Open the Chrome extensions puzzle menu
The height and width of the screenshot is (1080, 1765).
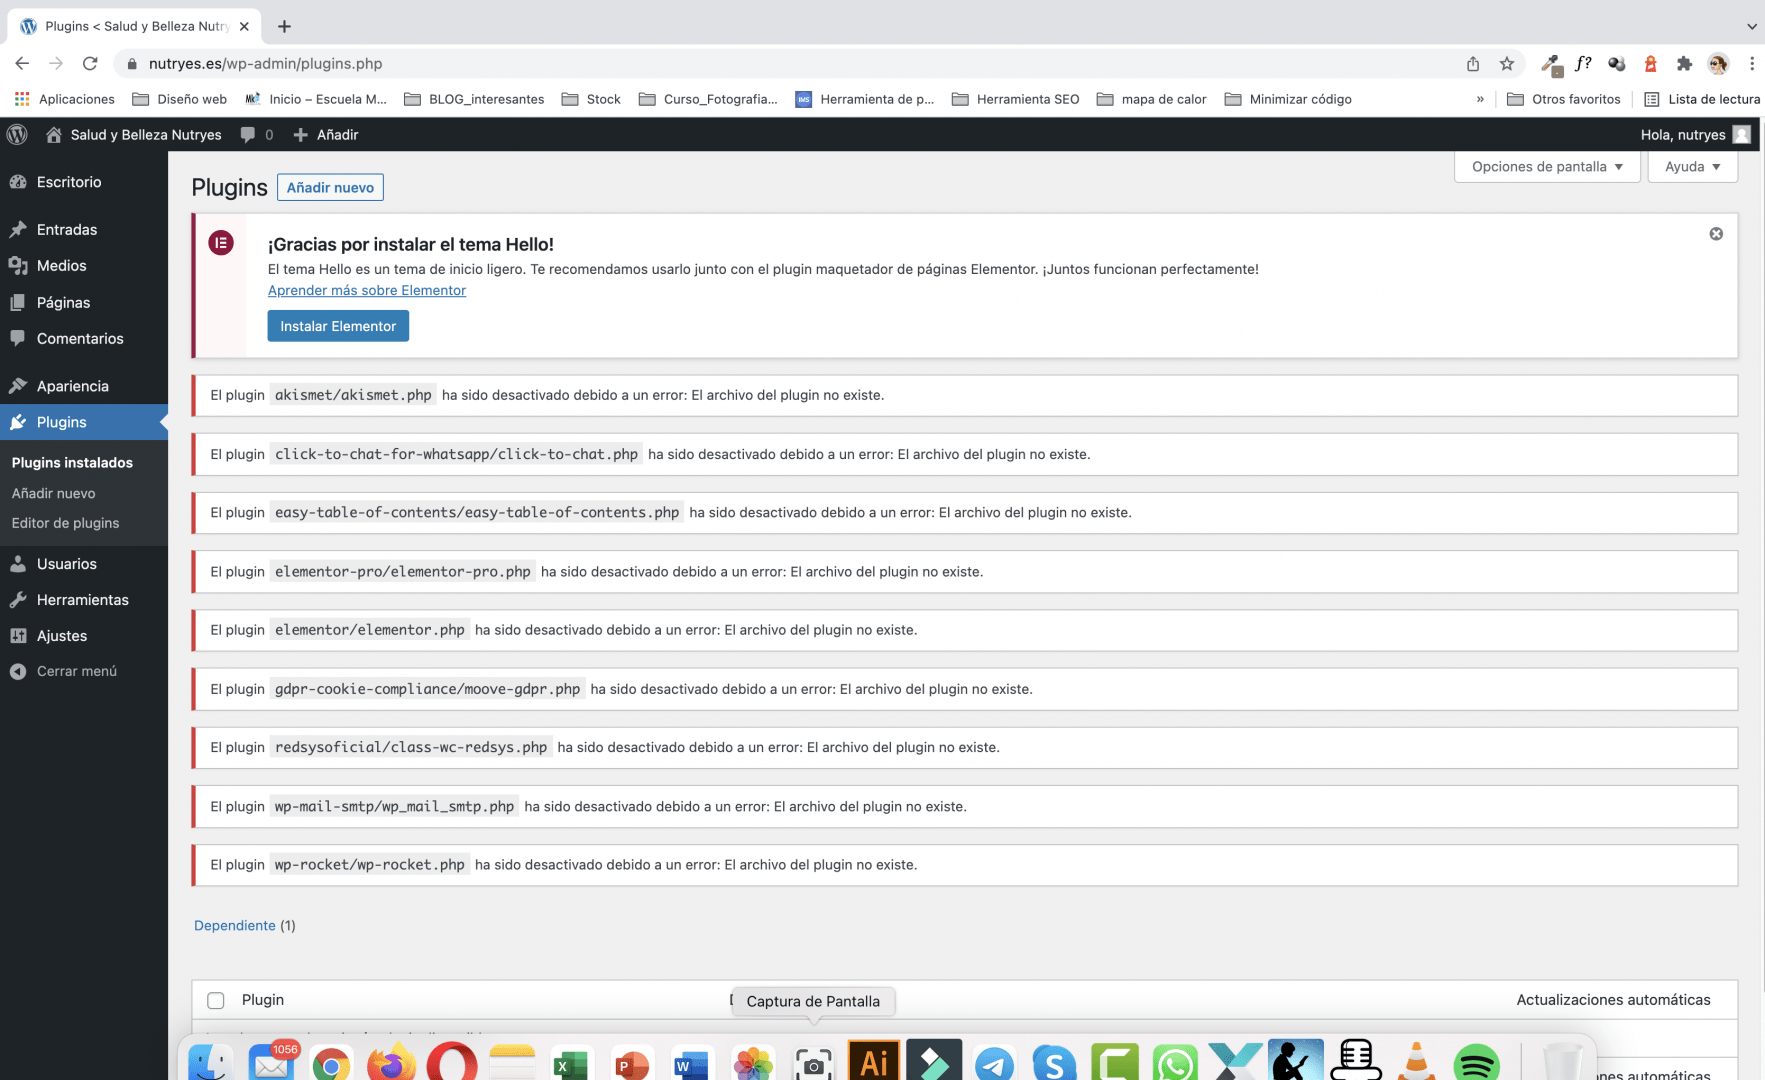1684,64
